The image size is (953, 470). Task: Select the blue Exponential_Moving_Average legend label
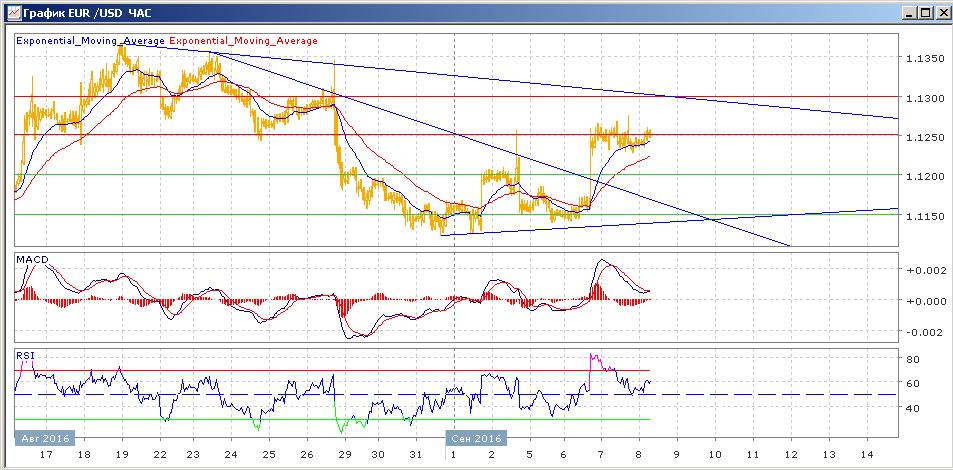[90, 41]
